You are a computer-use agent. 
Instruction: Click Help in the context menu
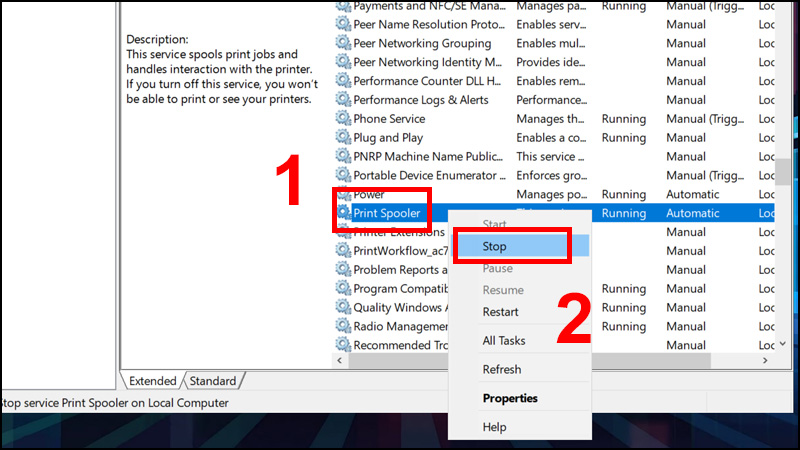(x=494, y=427)
